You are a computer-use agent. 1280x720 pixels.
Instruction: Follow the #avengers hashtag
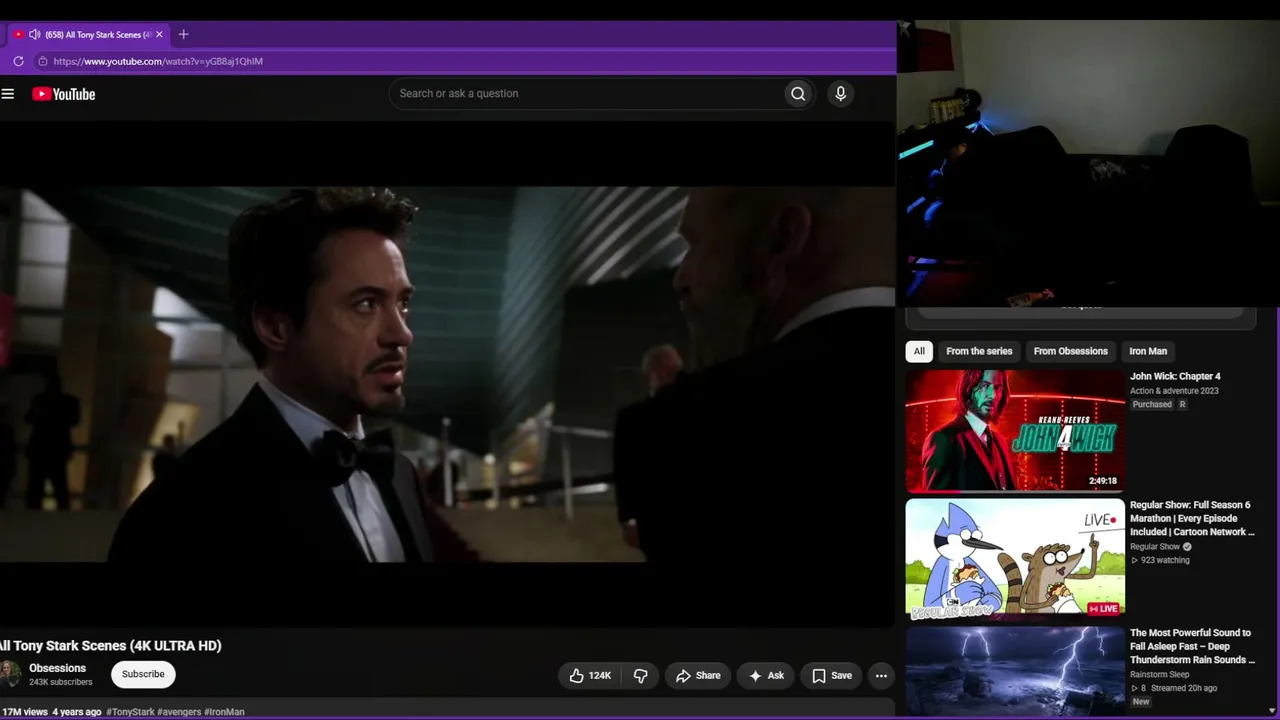pos(179,712)
